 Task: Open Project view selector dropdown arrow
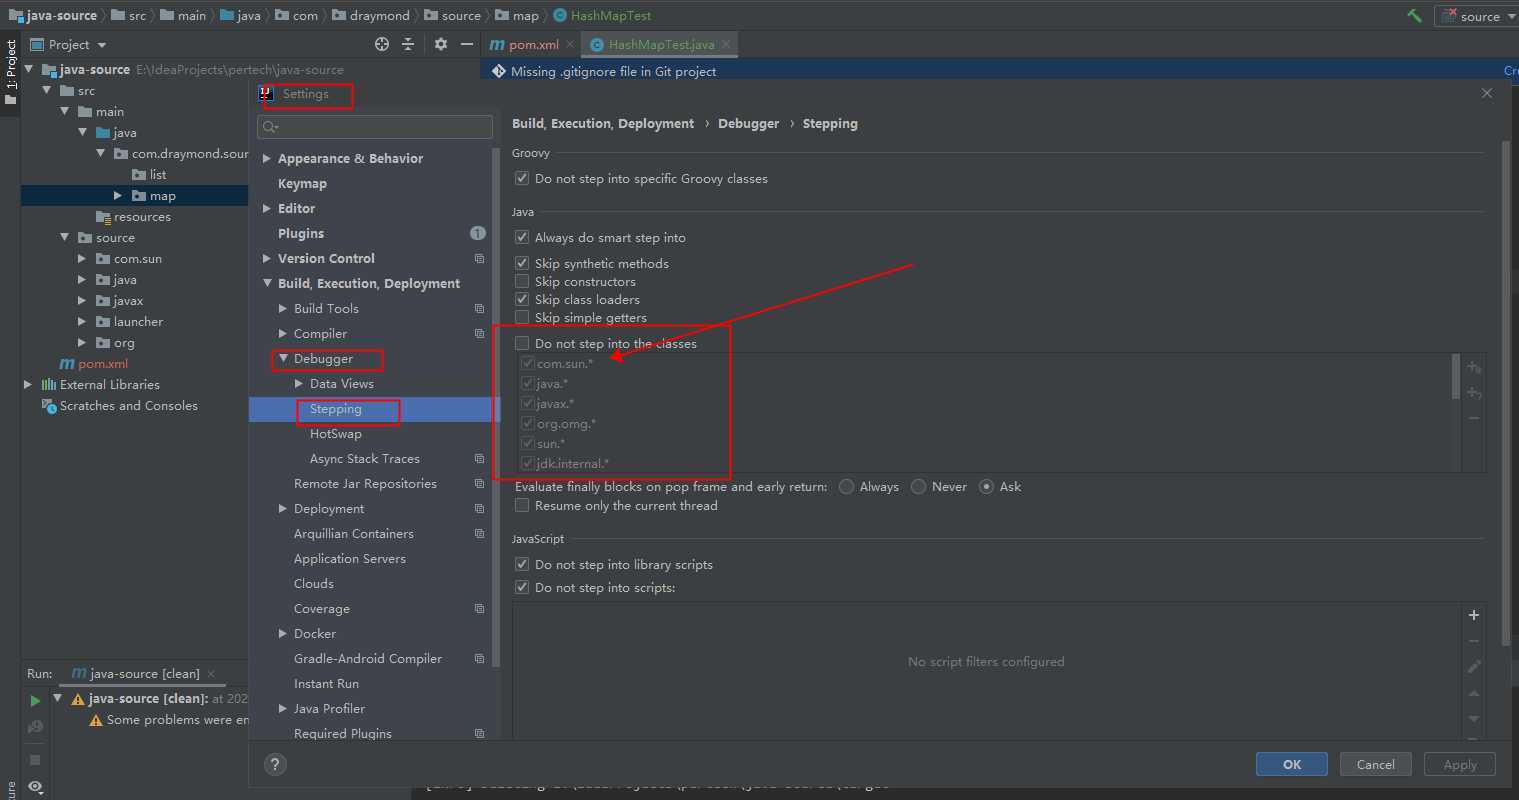[x=102, y=45]
